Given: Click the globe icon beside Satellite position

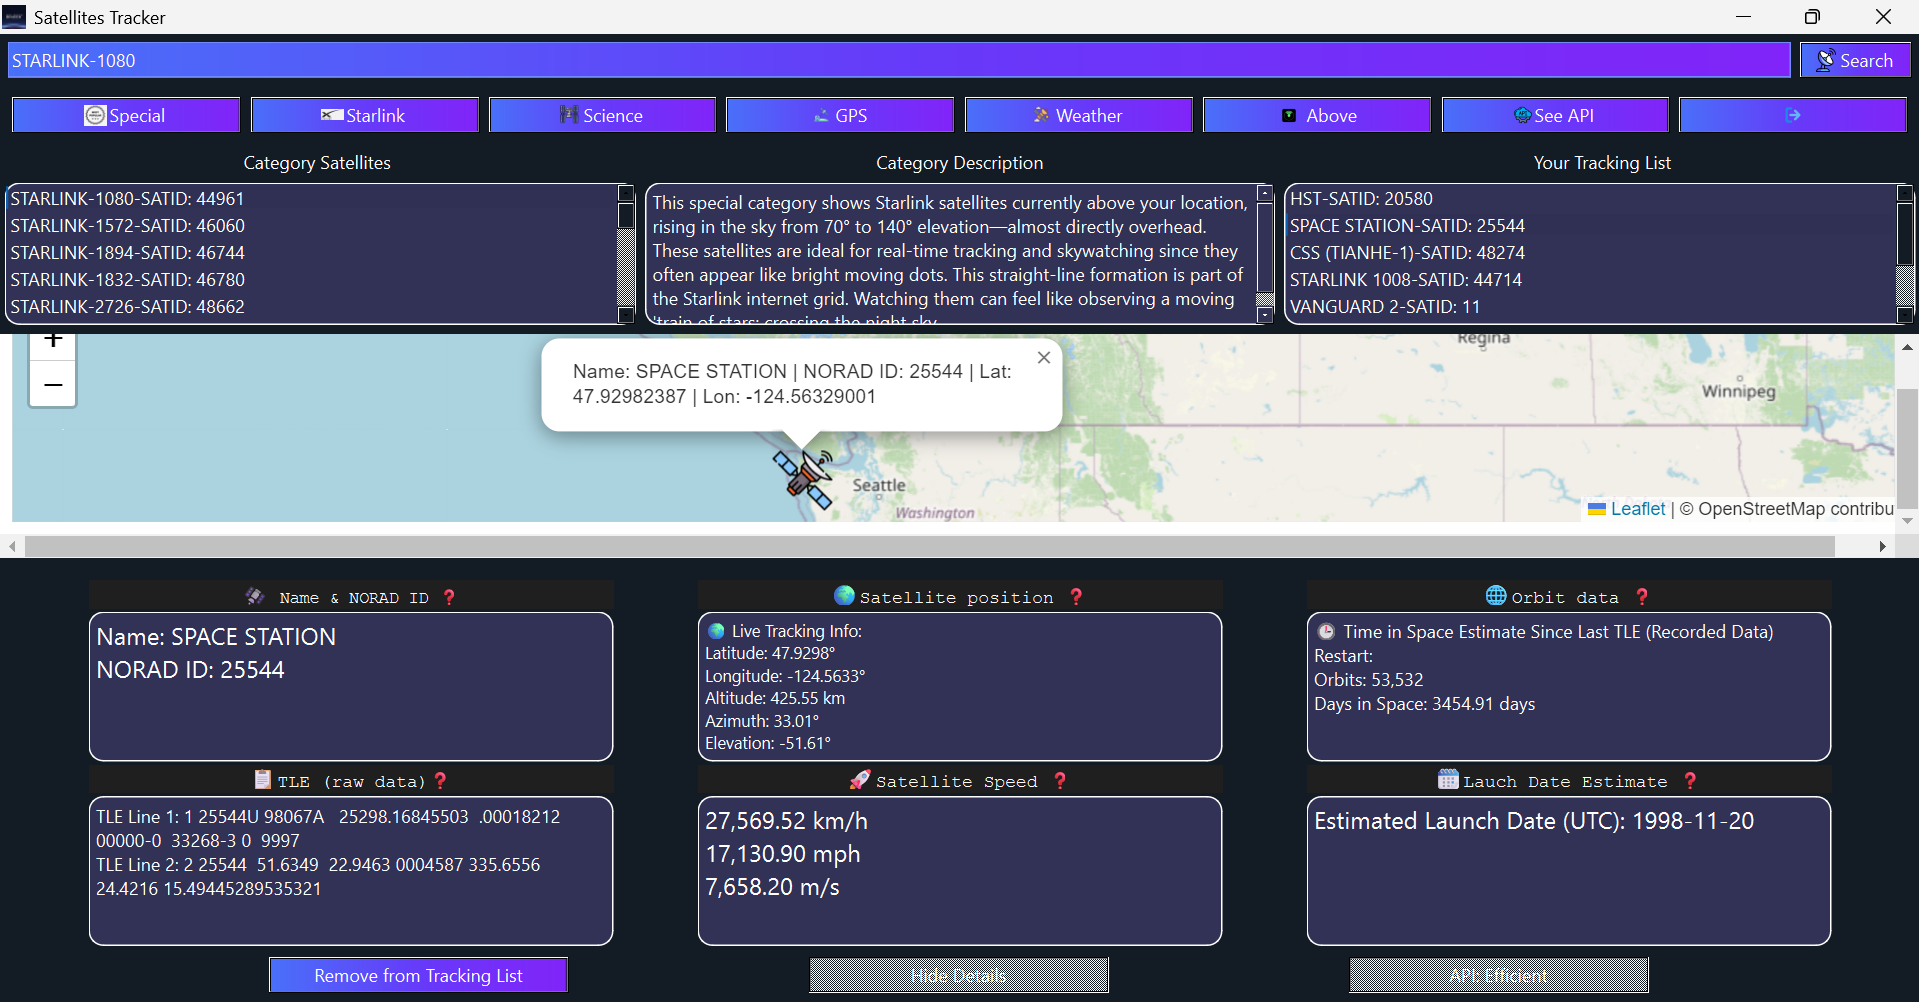Looking at the screenshot, I should coord(844,595).
